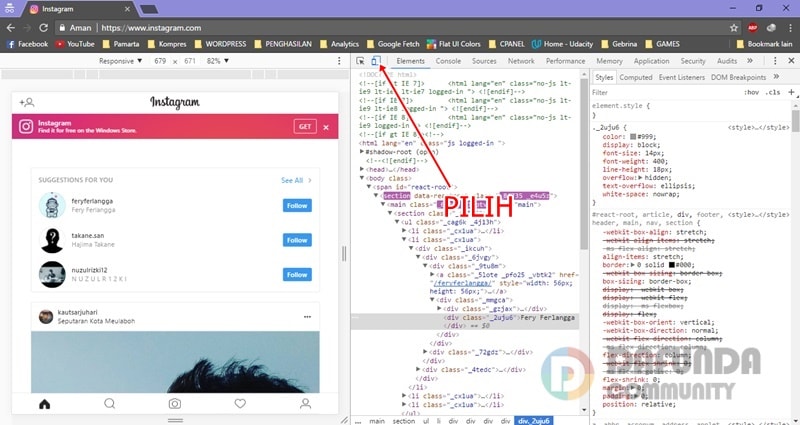Tap the search magnifier in Instagram's bottom bar
The height and width of the screenshot is (425, 800).
point(109,404)
